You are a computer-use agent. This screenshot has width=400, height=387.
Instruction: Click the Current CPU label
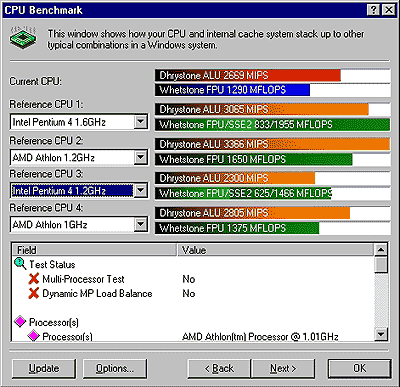pyautogui.click(x=35, y=81)
